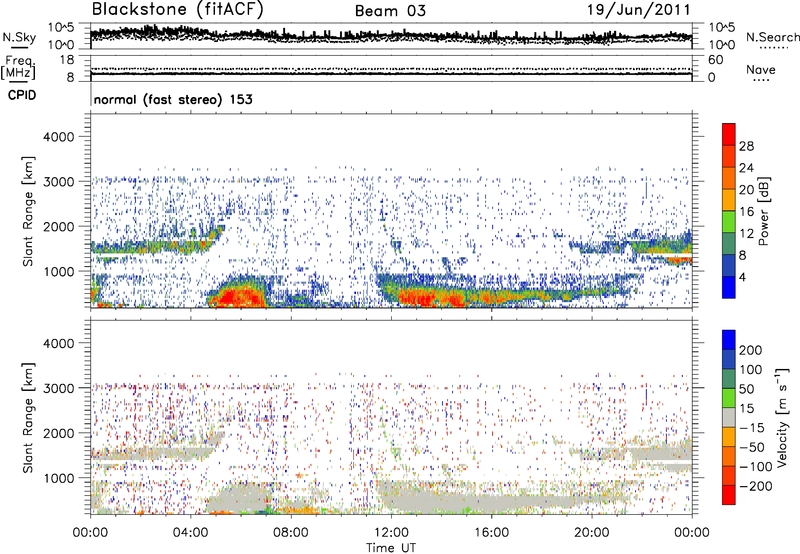800x554 pixels.
Task: Select the '2000' tick of the power panel
Action: click(x=58, y=226)
